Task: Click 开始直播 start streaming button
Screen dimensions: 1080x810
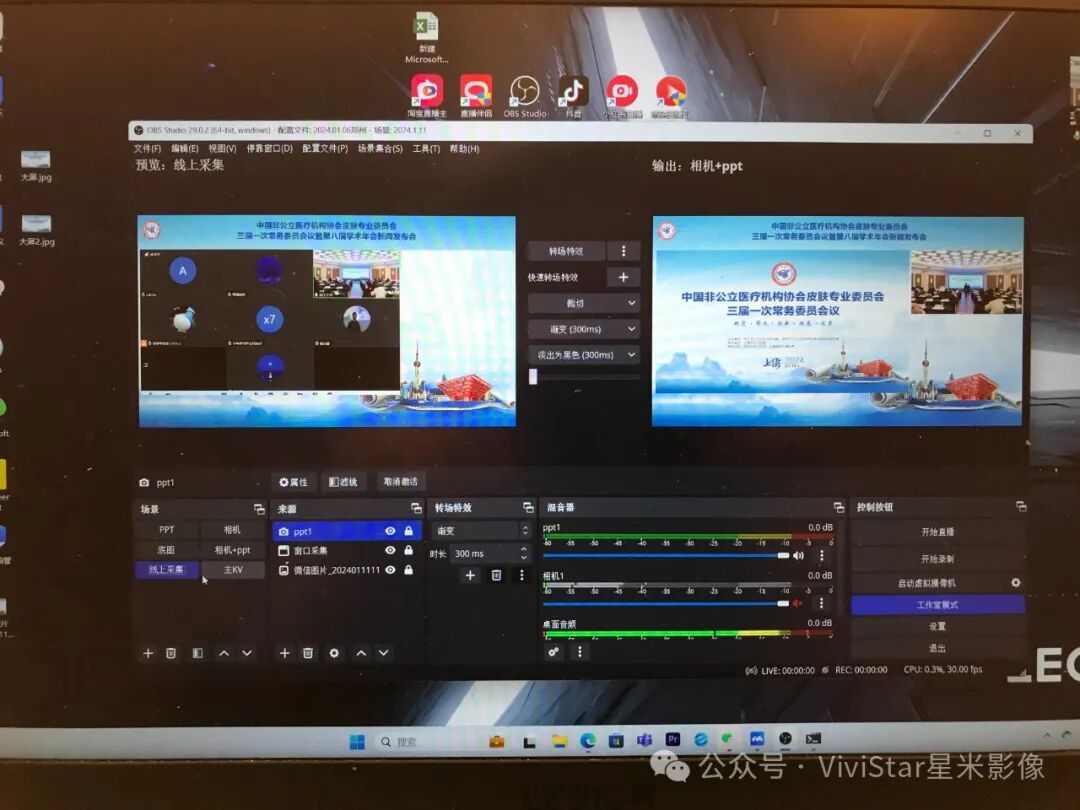Action: pyautogui.click(x=938, y=532)
